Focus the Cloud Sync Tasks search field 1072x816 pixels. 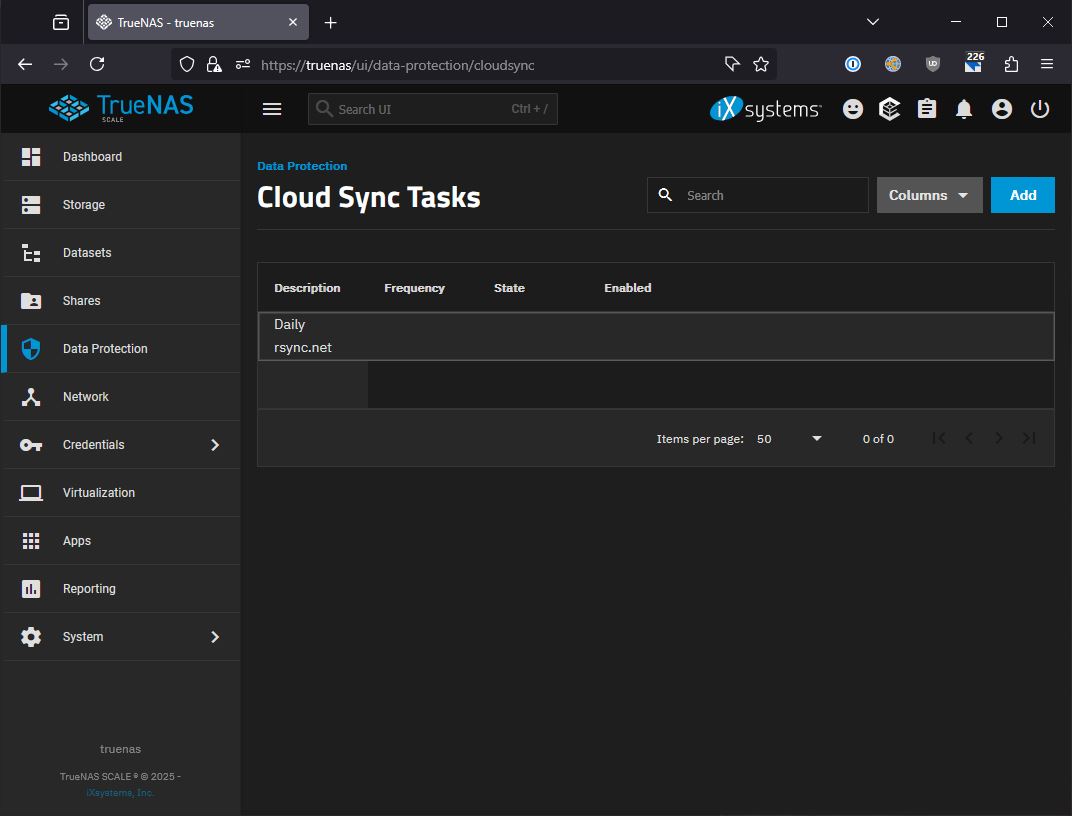click(758, 195)
